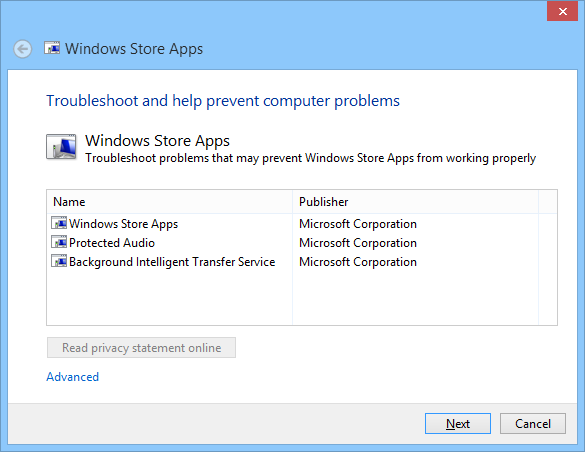Cancel the troubleshooting wizard
This screenshot has height=452, width=585.
pyautogui.click(x=533, y=423)
